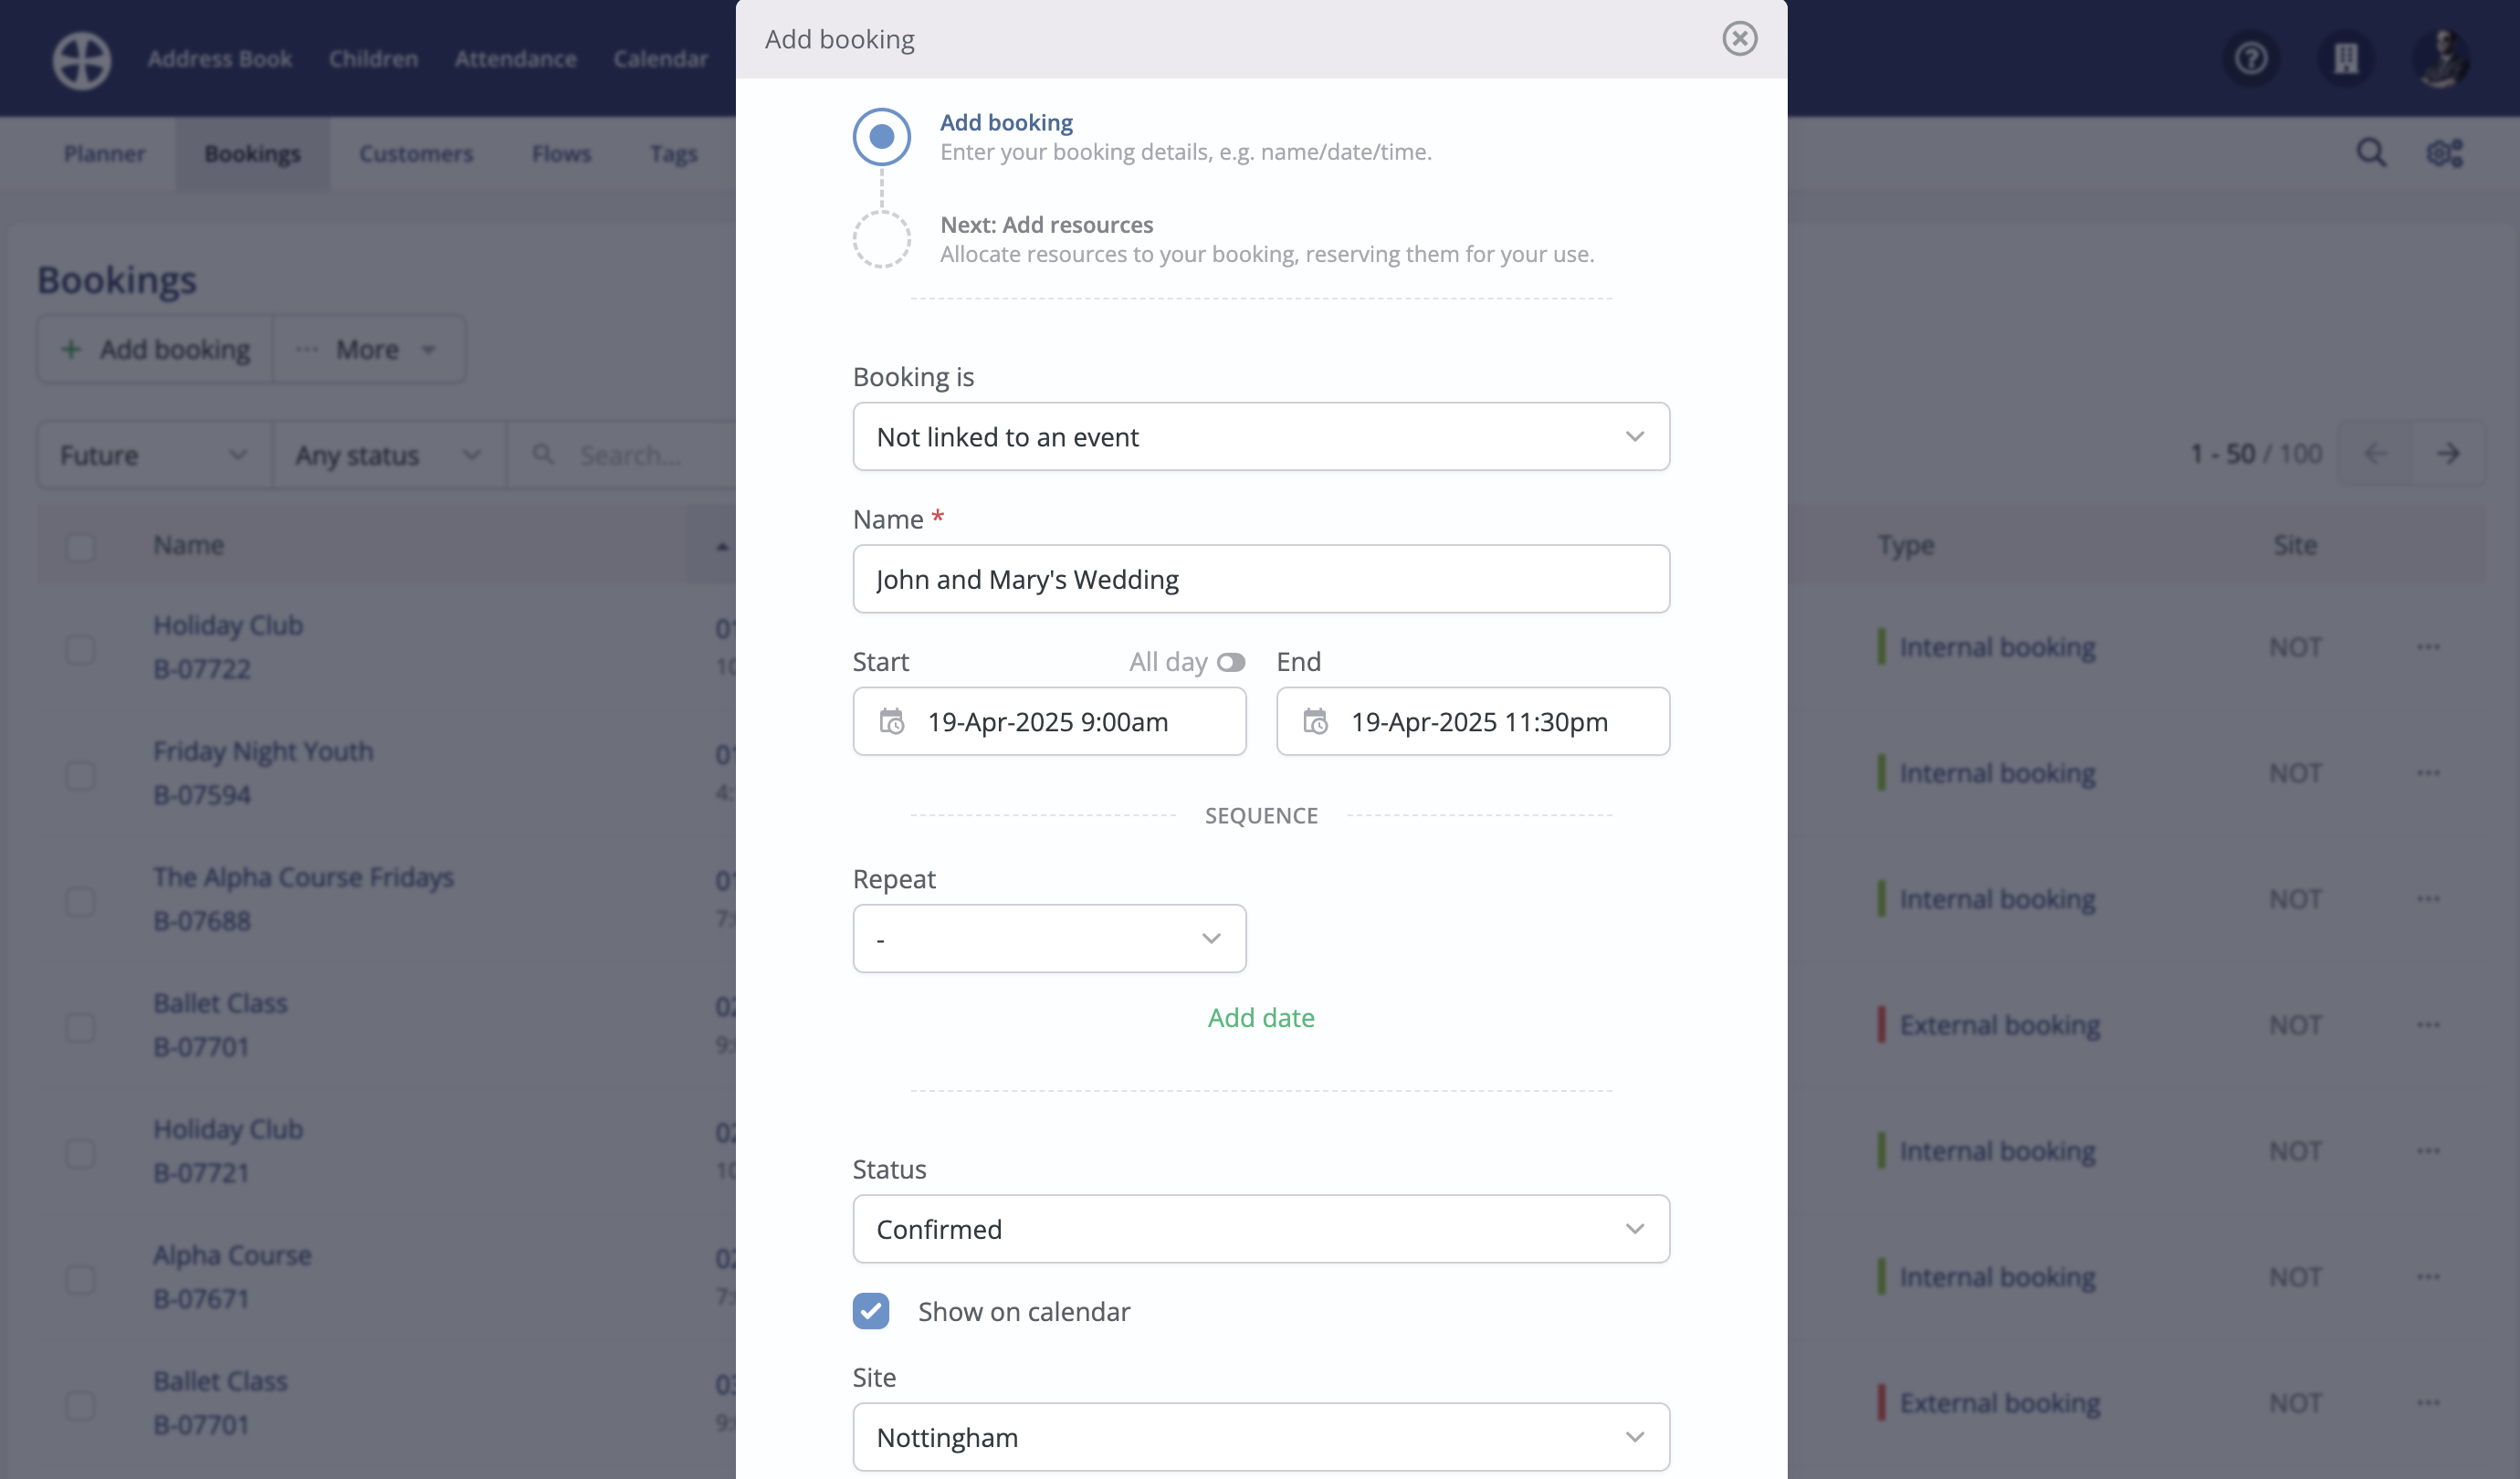Open the Any status filter dropdown
The image size is (2520, 1479).
coord(389,455)
